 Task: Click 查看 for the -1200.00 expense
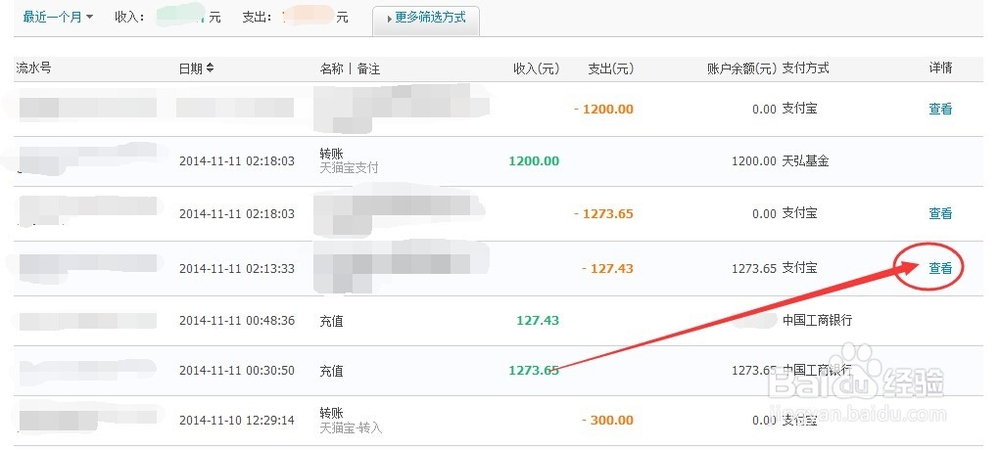940,109
